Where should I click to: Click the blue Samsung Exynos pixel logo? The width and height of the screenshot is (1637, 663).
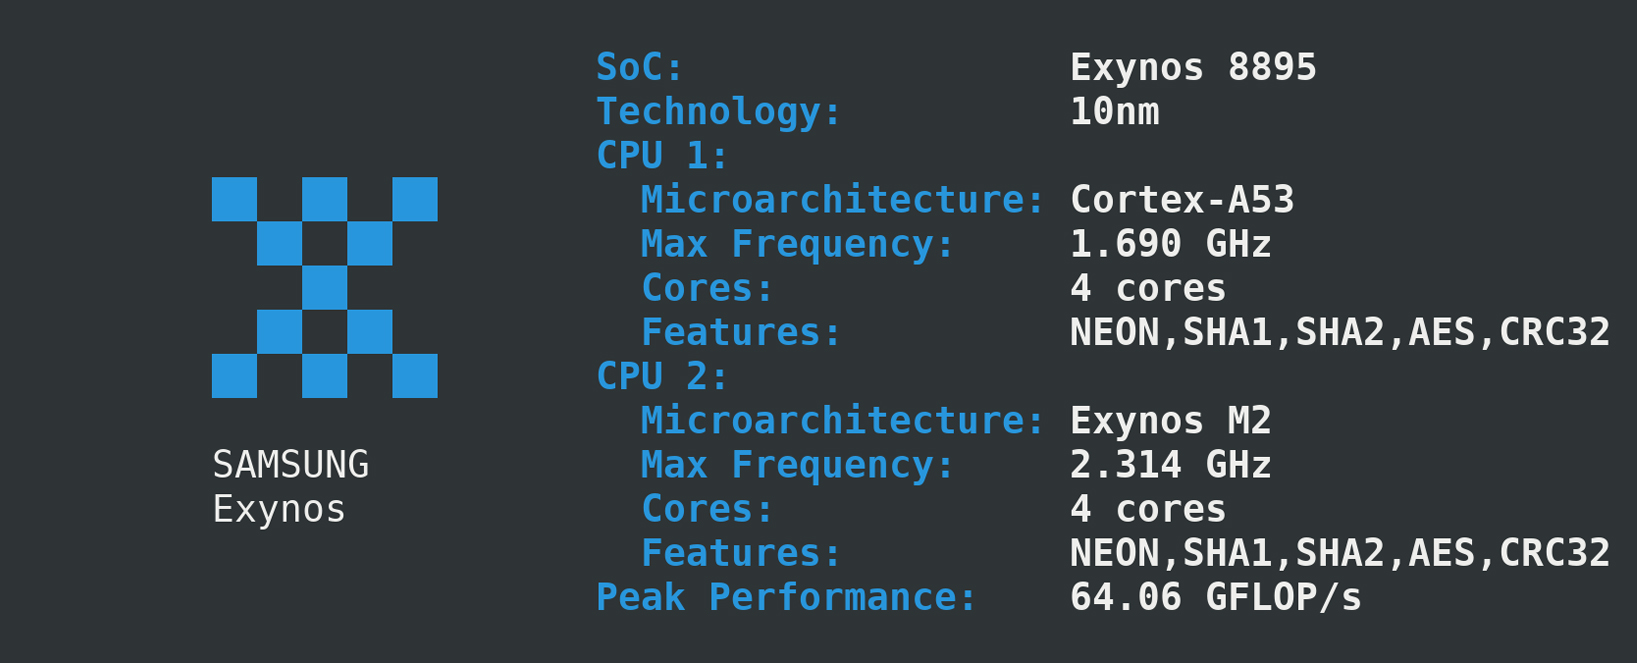(x=324, y=287)
